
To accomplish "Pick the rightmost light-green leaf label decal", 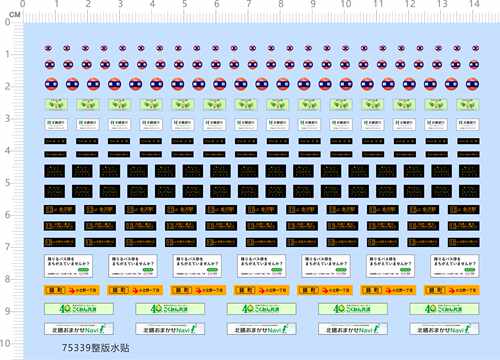I will 468,105.
